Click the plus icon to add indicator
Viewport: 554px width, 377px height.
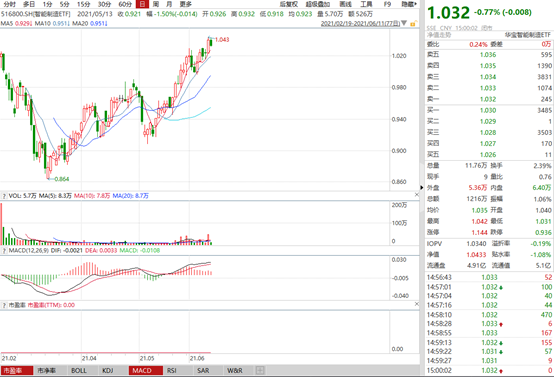[260, 370]
